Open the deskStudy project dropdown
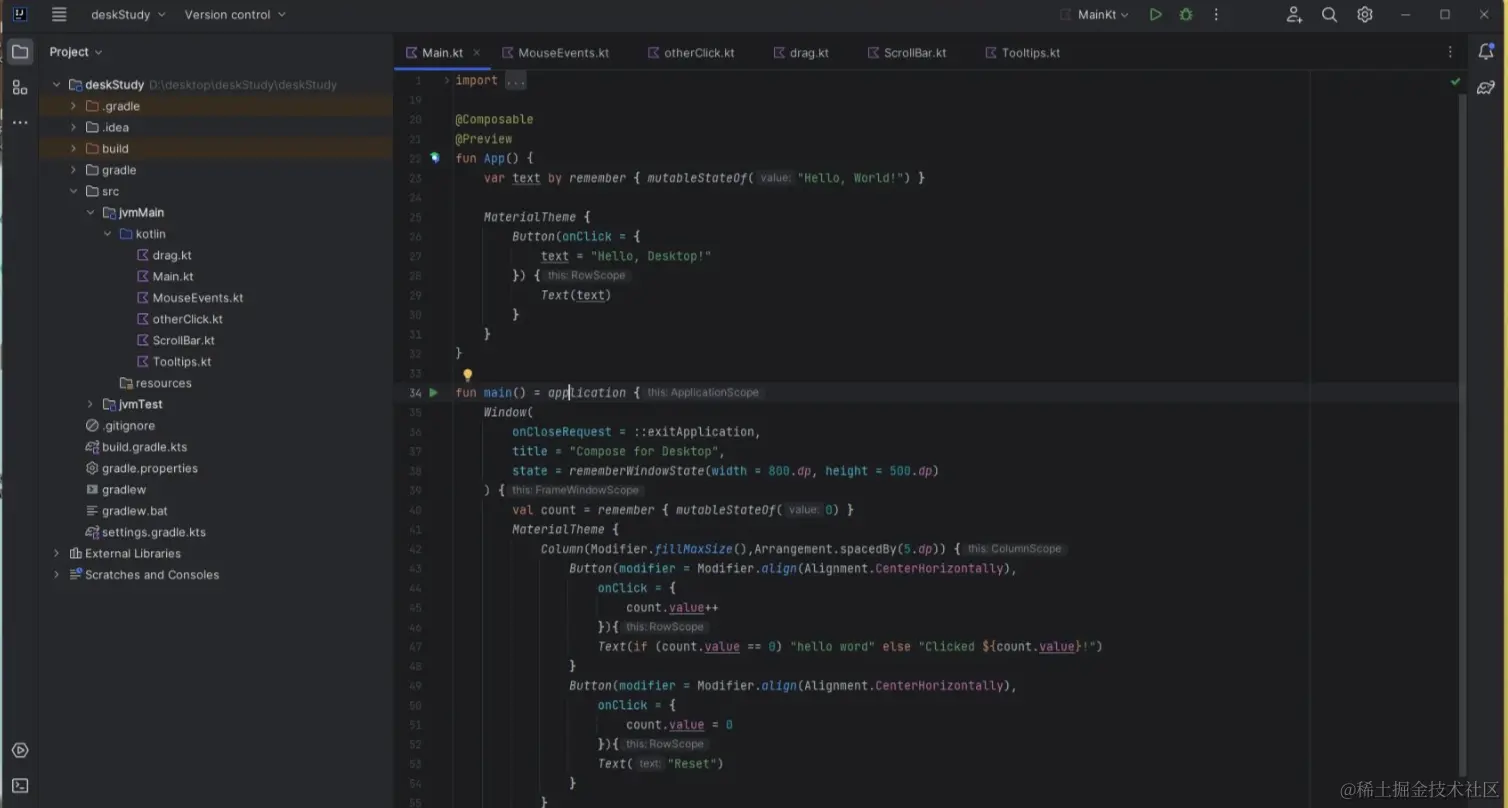 click(128, 14)
